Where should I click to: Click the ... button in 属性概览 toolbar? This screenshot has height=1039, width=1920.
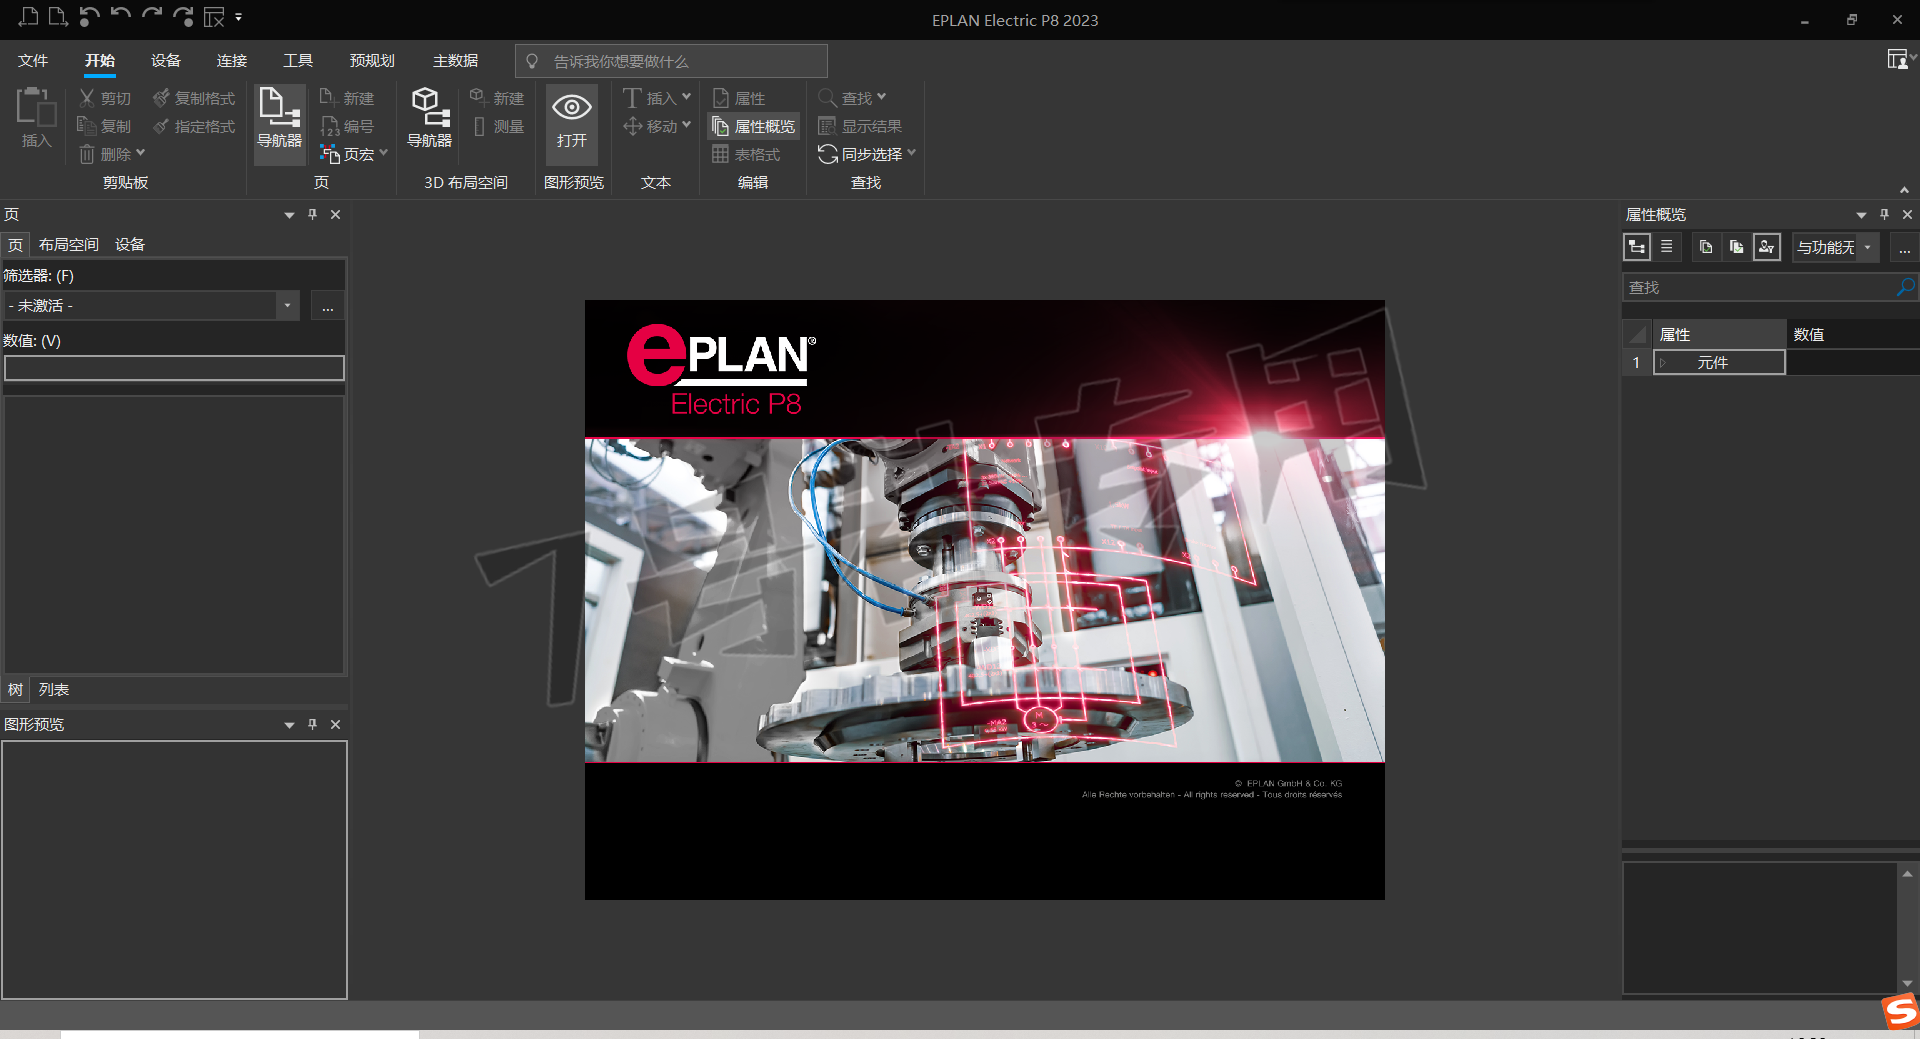pos(1905,247)
